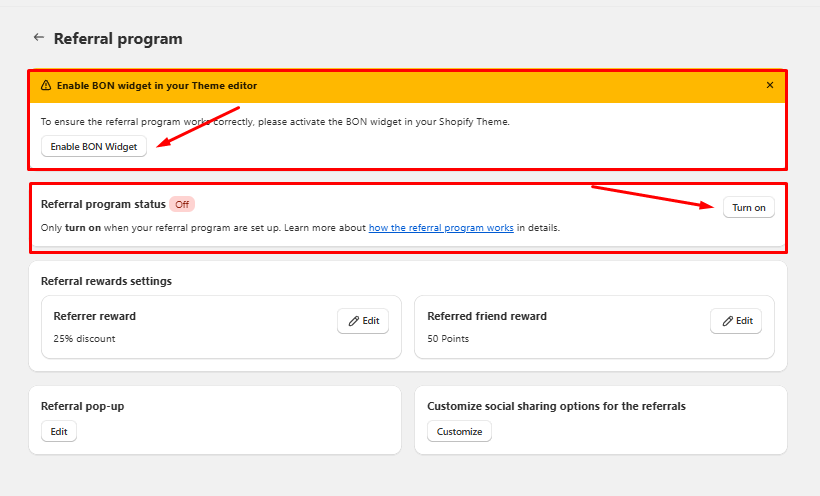
Task: Turn on the referral program
Action: click(x=749, y=207)
